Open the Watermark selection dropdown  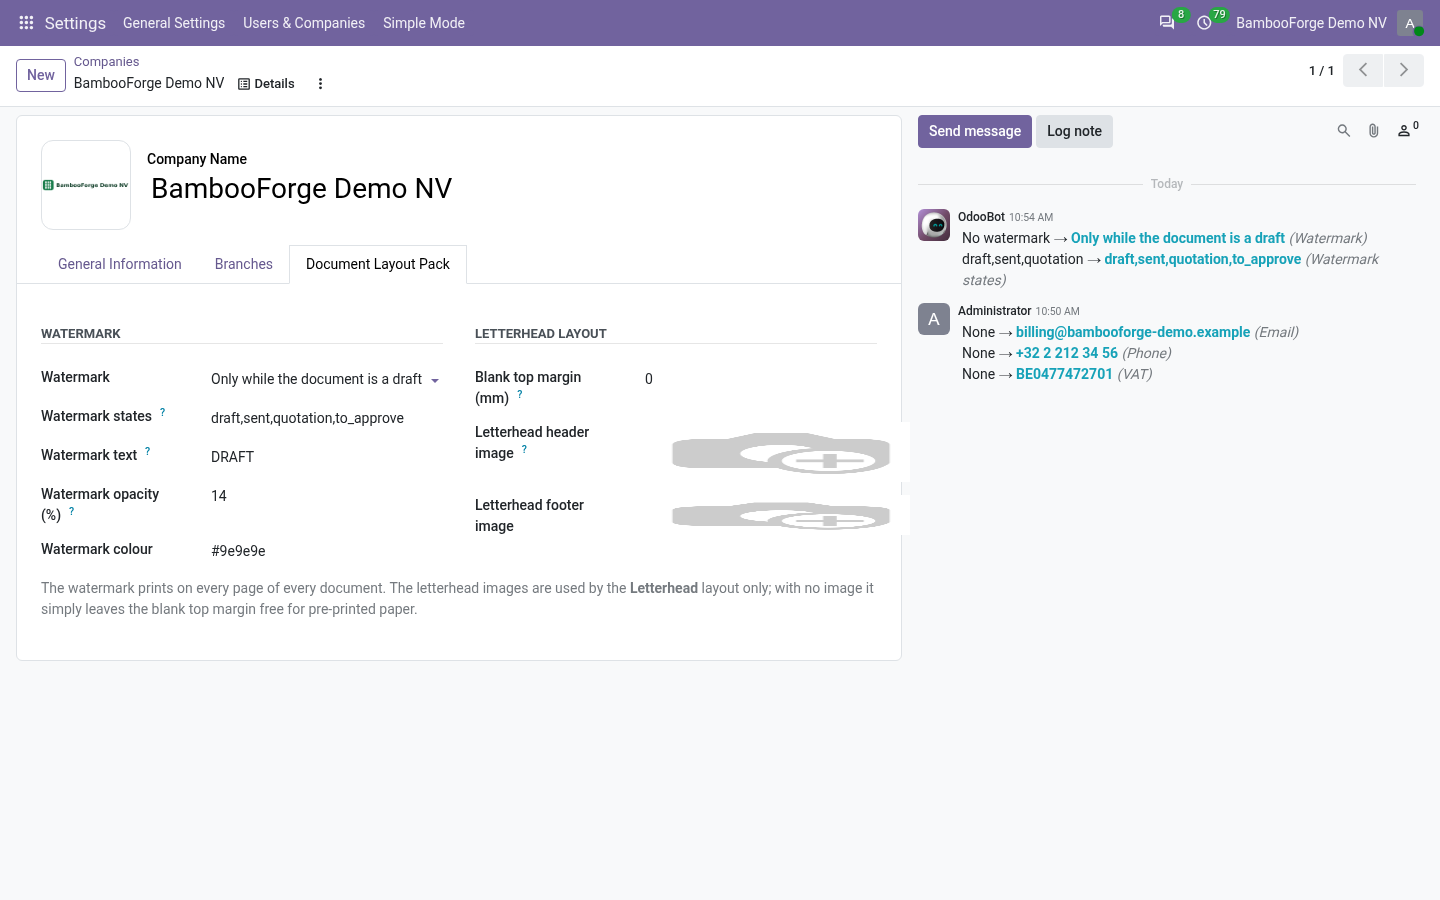326,379
